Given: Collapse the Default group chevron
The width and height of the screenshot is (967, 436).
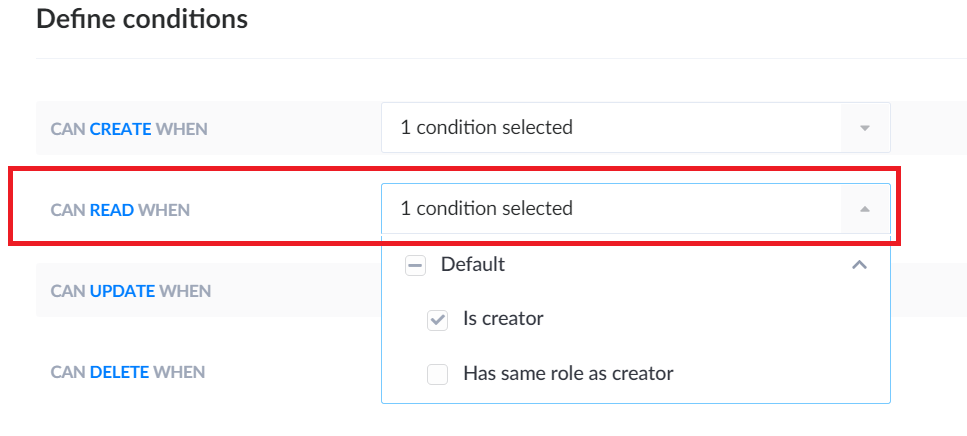Looking at the screenshot, I should pyautogui.click(x=858, y=265).
